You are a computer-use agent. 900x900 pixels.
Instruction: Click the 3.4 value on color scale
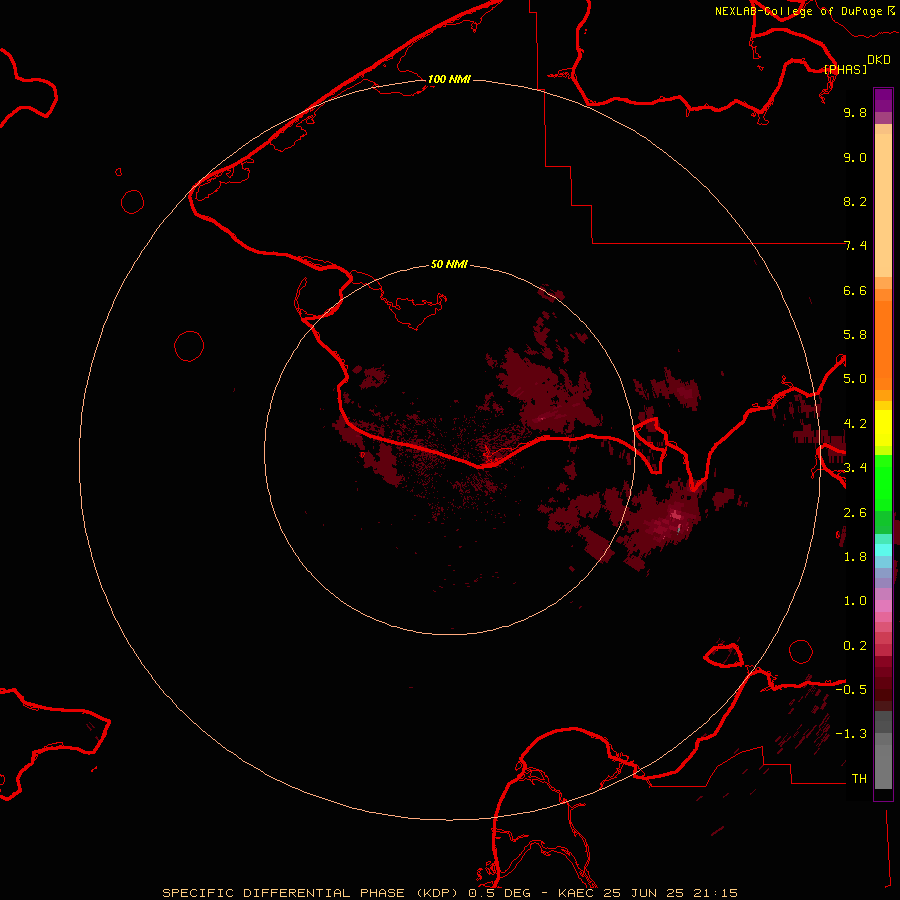click(855, 468)
